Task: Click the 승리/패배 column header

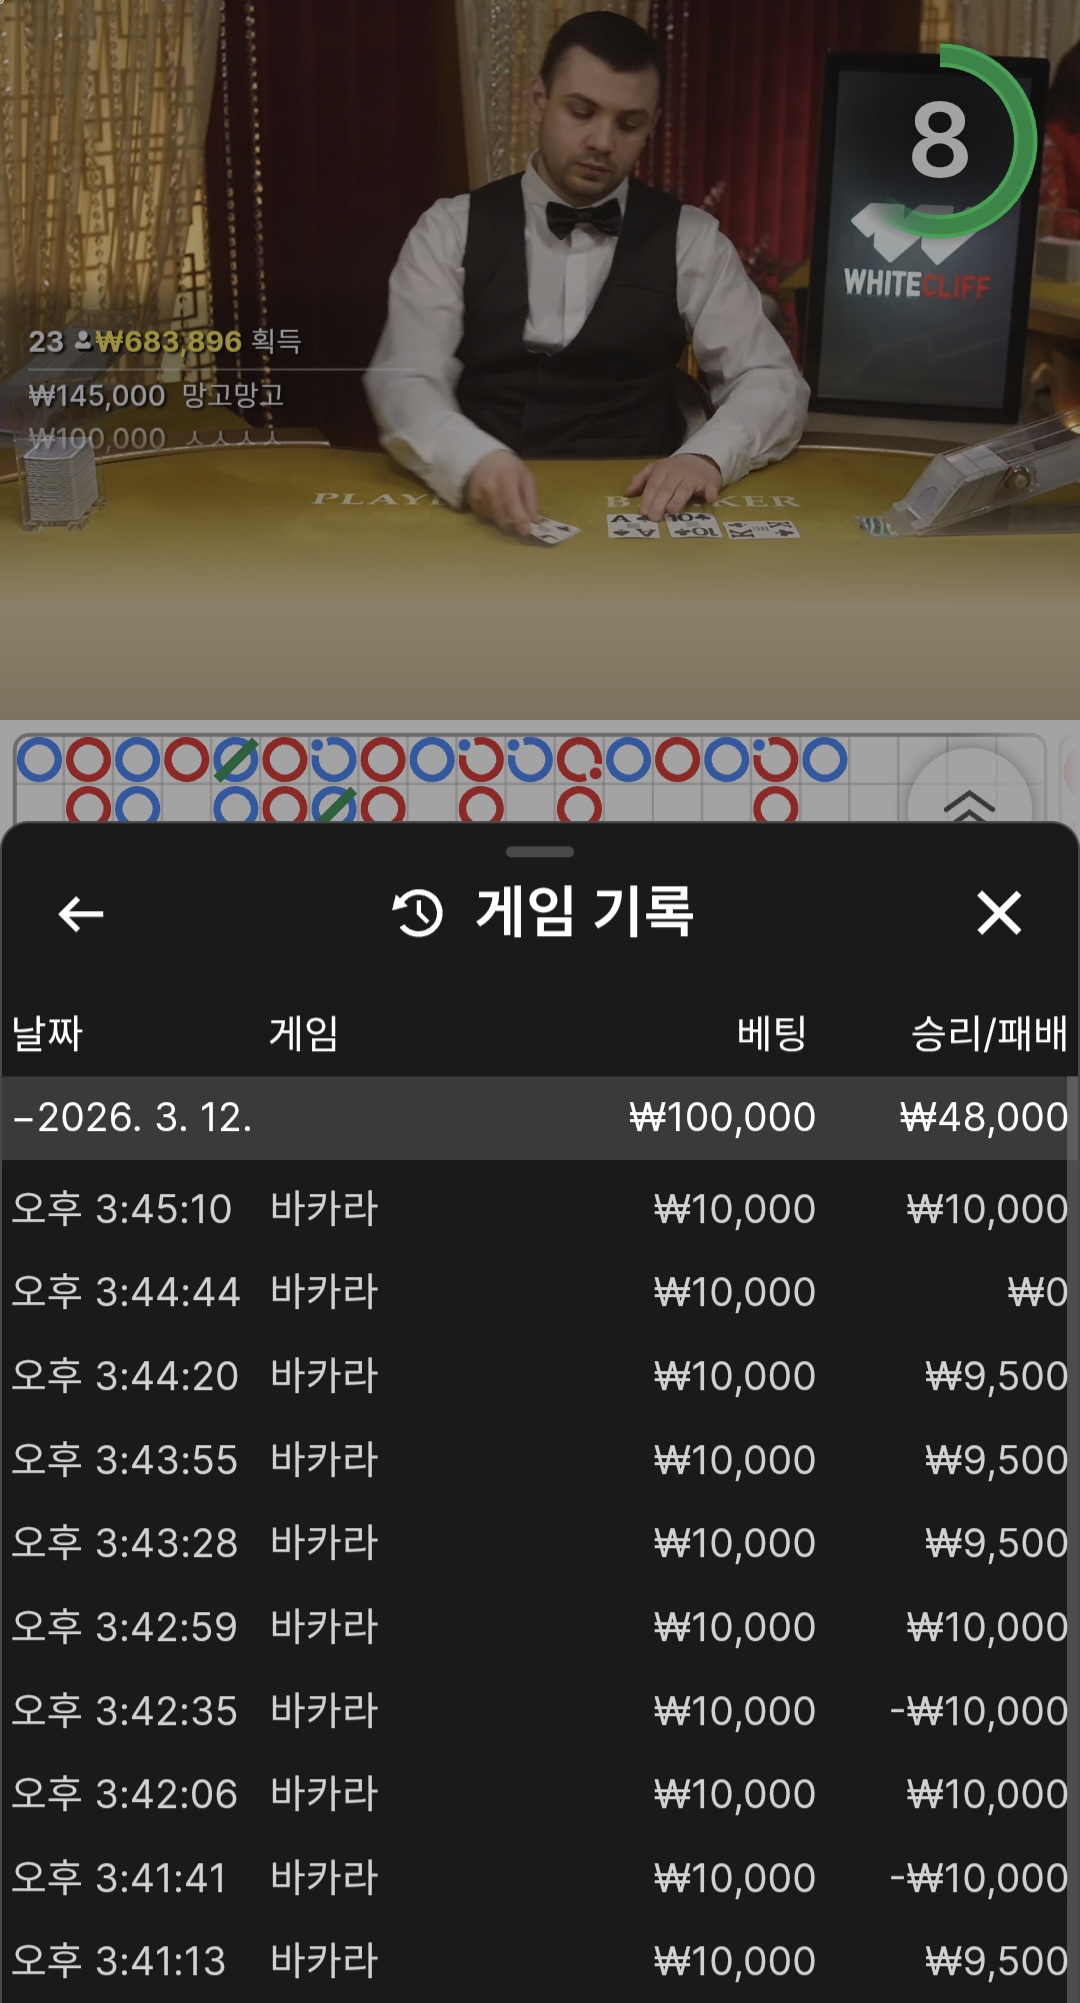Action: [x=988, y=1033]
